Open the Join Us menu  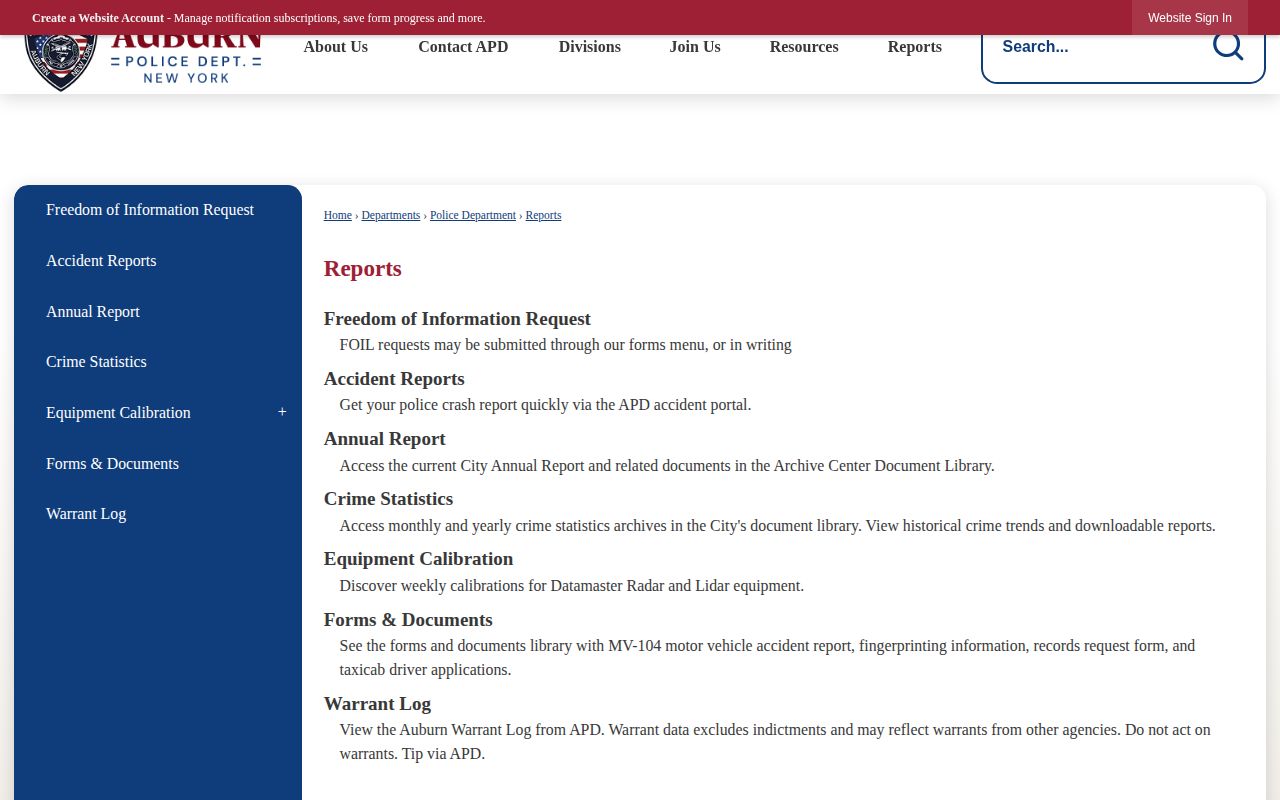click(x=695, y=47)
